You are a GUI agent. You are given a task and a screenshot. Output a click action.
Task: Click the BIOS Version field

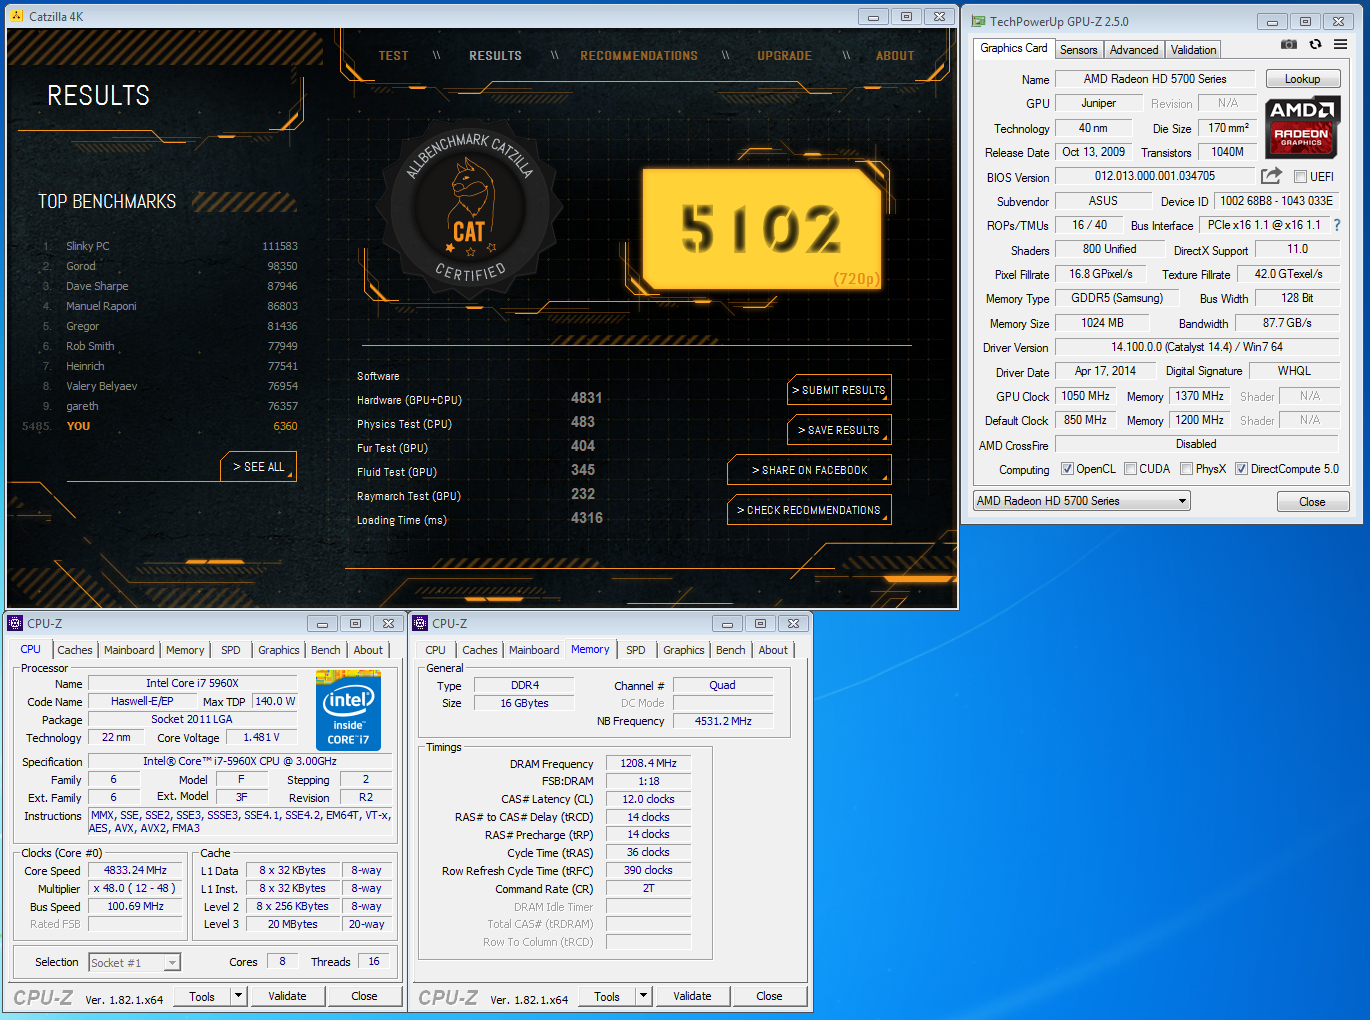click(1155, 176)
